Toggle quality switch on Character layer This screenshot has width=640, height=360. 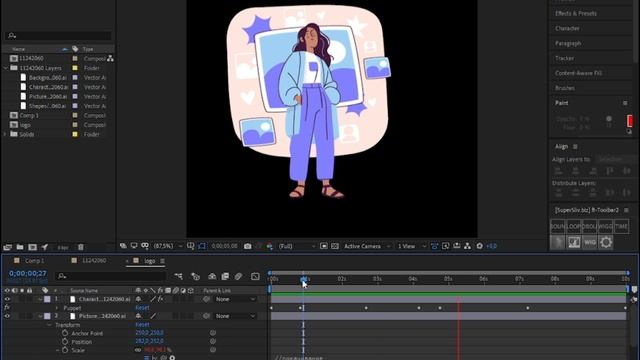[153, 299]
